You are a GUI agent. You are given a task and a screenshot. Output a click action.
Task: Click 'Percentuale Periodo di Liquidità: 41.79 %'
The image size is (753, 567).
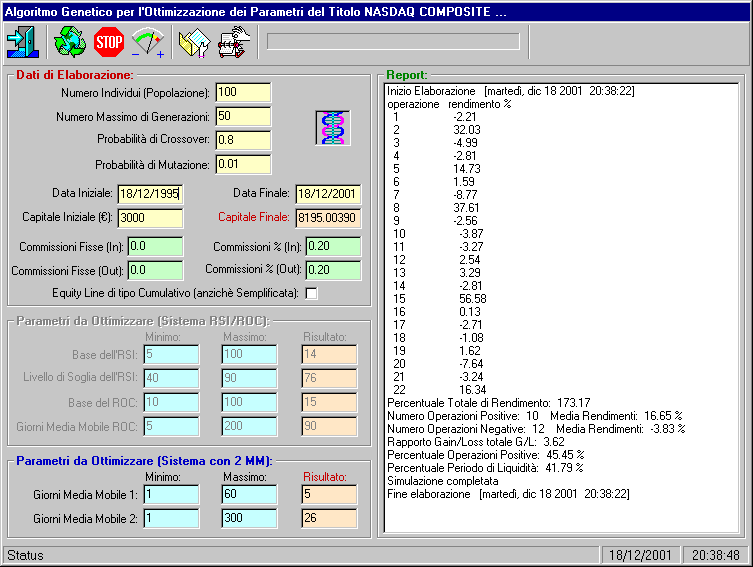(485, 467)
